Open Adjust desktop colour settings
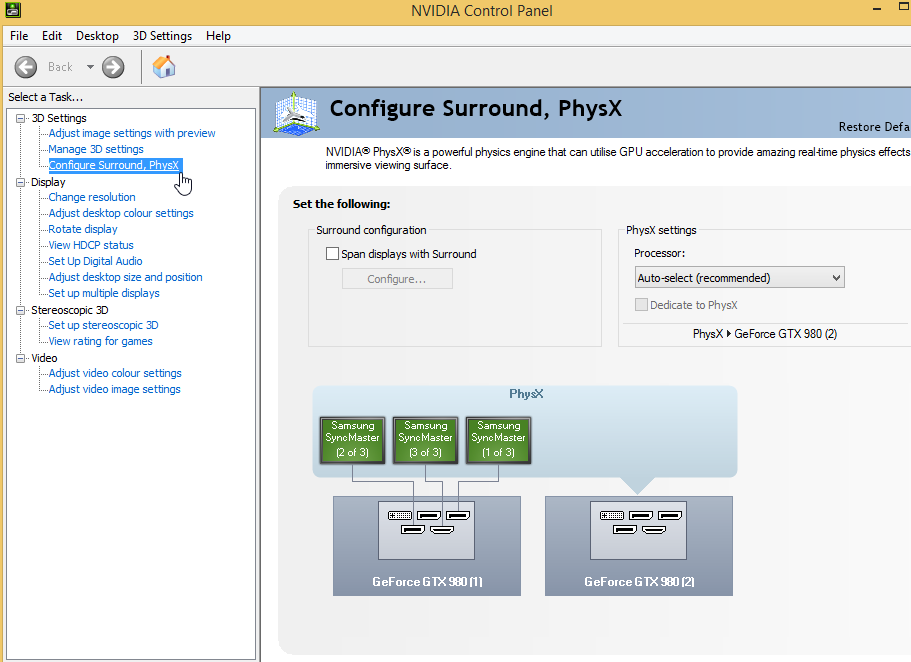 point(121,213)
